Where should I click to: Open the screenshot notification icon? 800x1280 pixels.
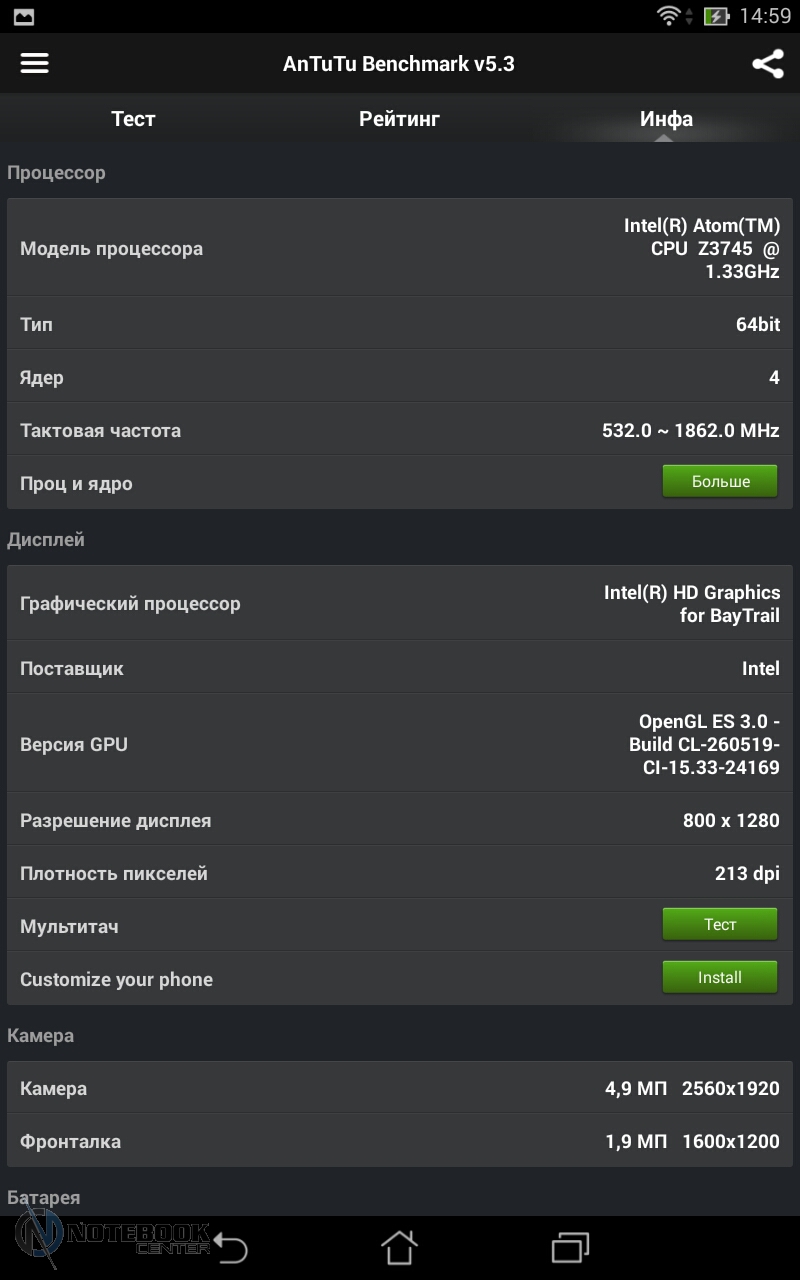coord(22,16)
